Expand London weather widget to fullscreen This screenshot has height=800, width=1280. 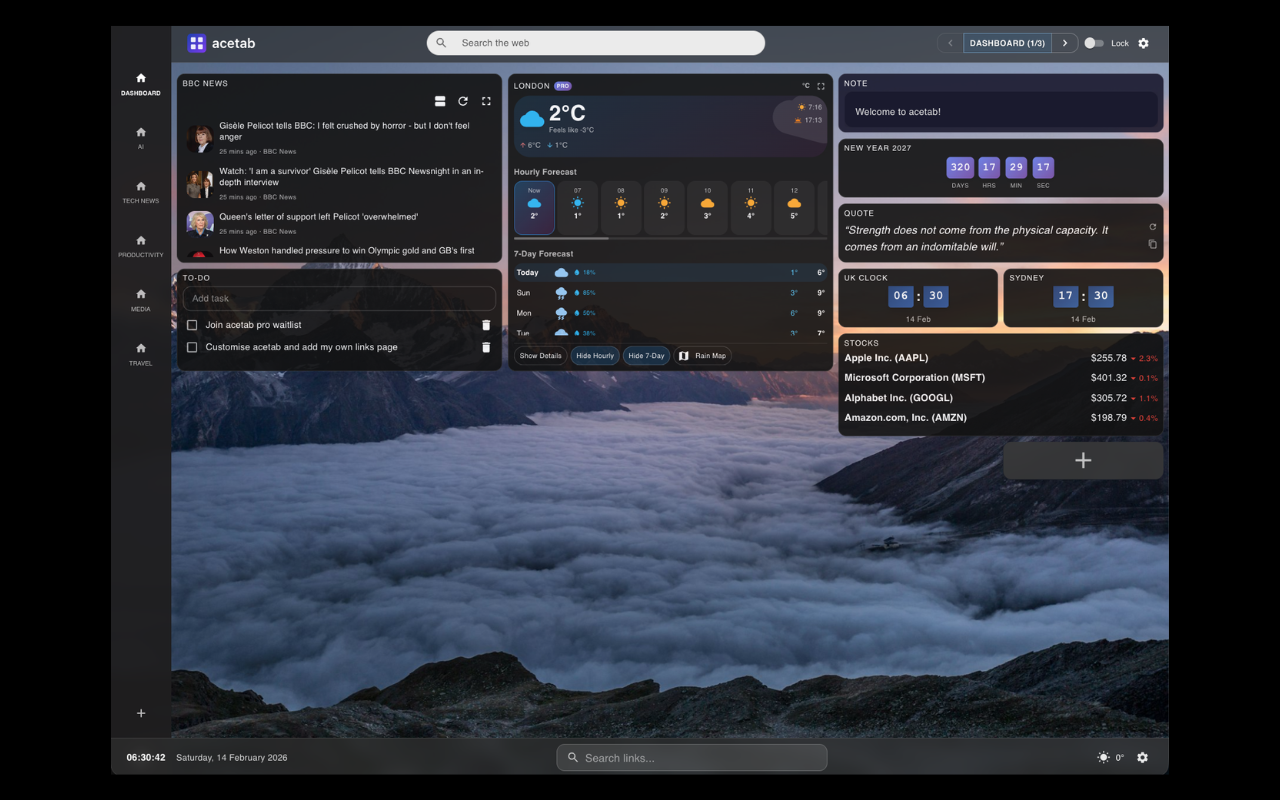coord(821,86)
